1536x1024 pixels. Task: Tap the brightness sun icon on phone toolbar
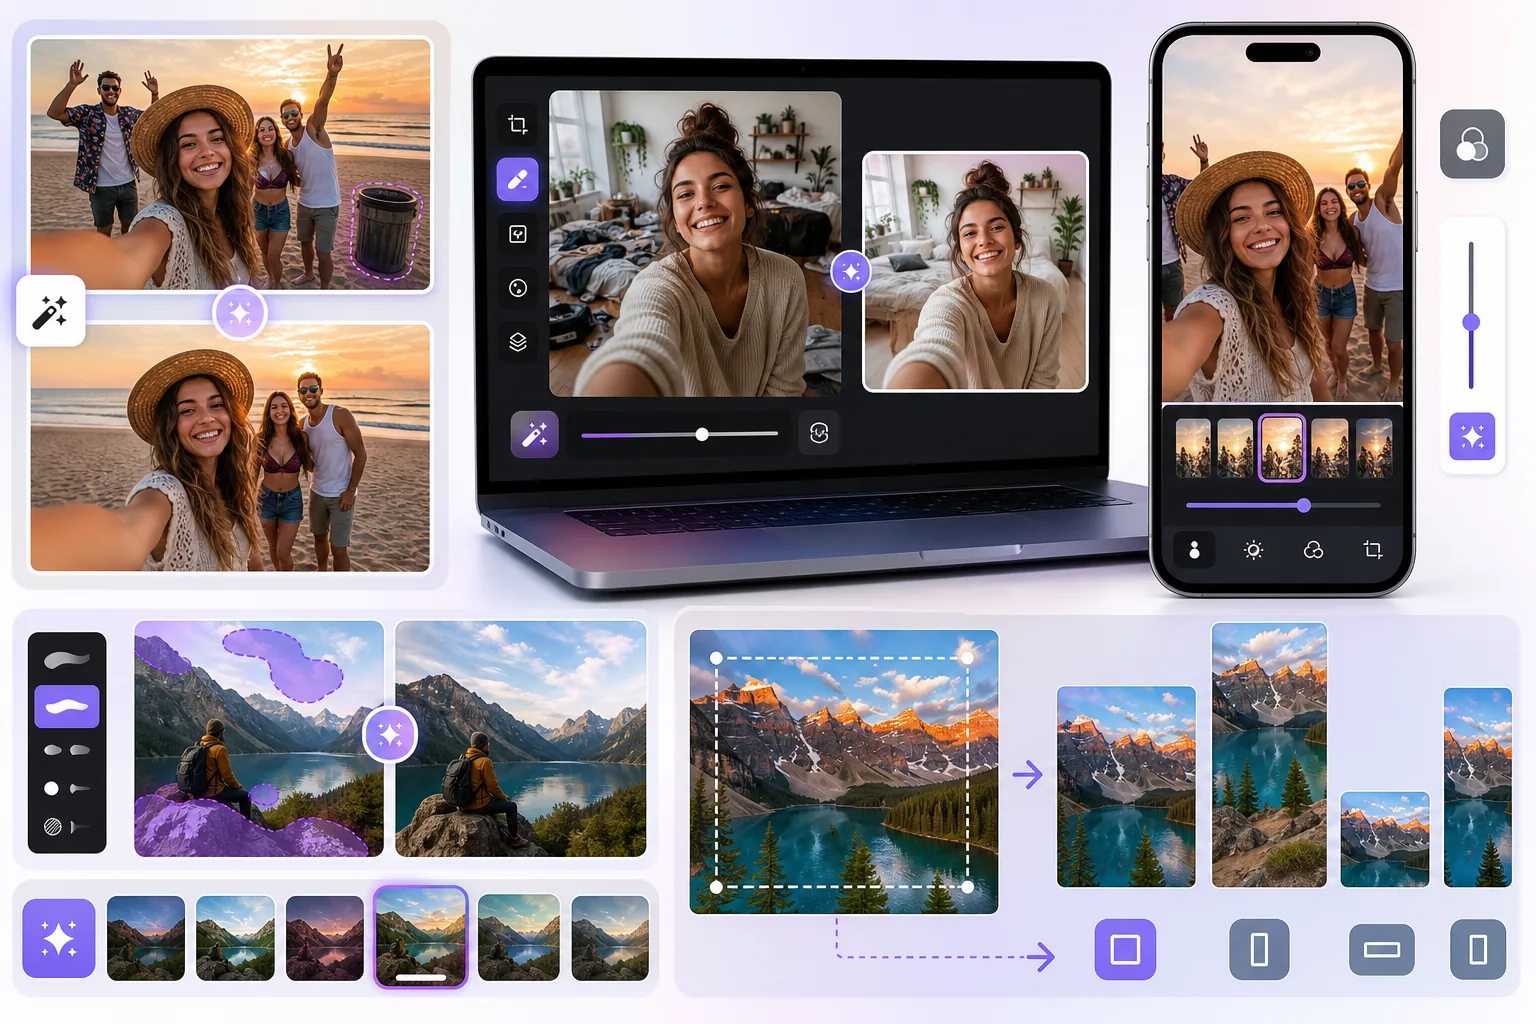(1253, 550)
